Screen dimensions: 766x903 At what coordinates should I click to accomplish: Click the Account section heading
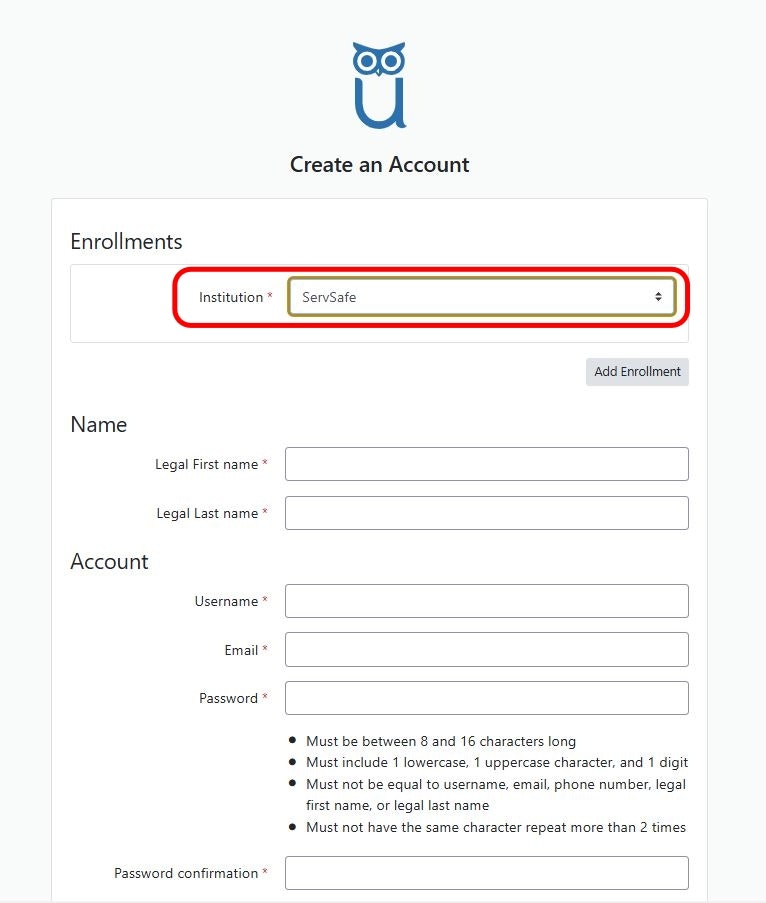click(109, 561)
